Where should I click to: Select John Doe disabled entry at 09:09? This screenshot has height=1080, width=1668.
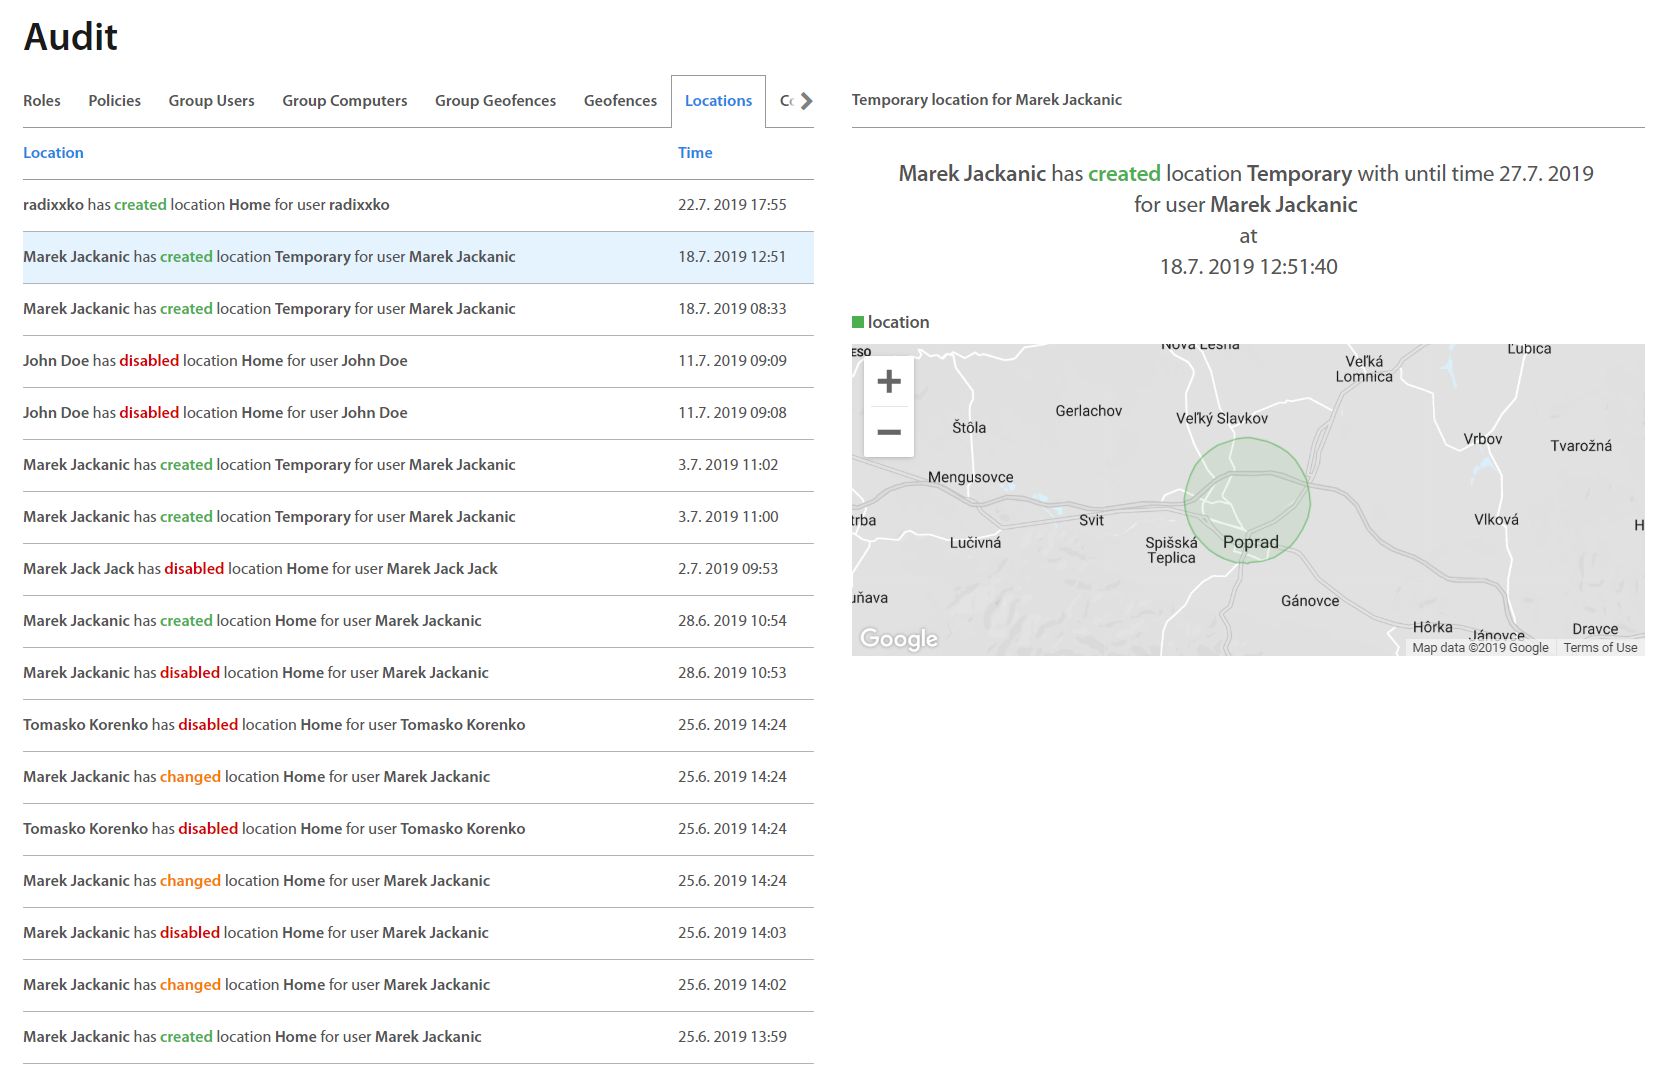click(x=215, y=361)
